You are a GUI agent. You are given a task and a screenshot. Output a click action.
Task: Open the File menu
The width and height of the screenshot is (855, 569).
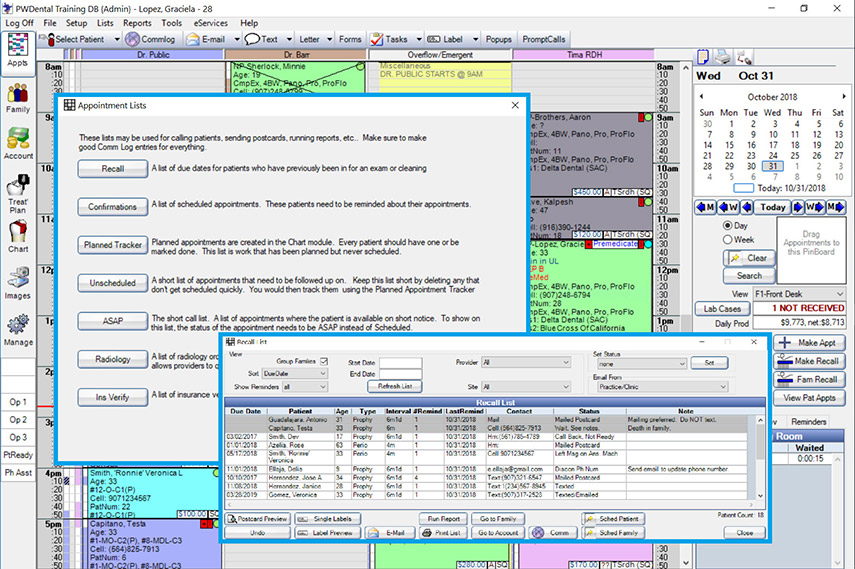point(50,23)
